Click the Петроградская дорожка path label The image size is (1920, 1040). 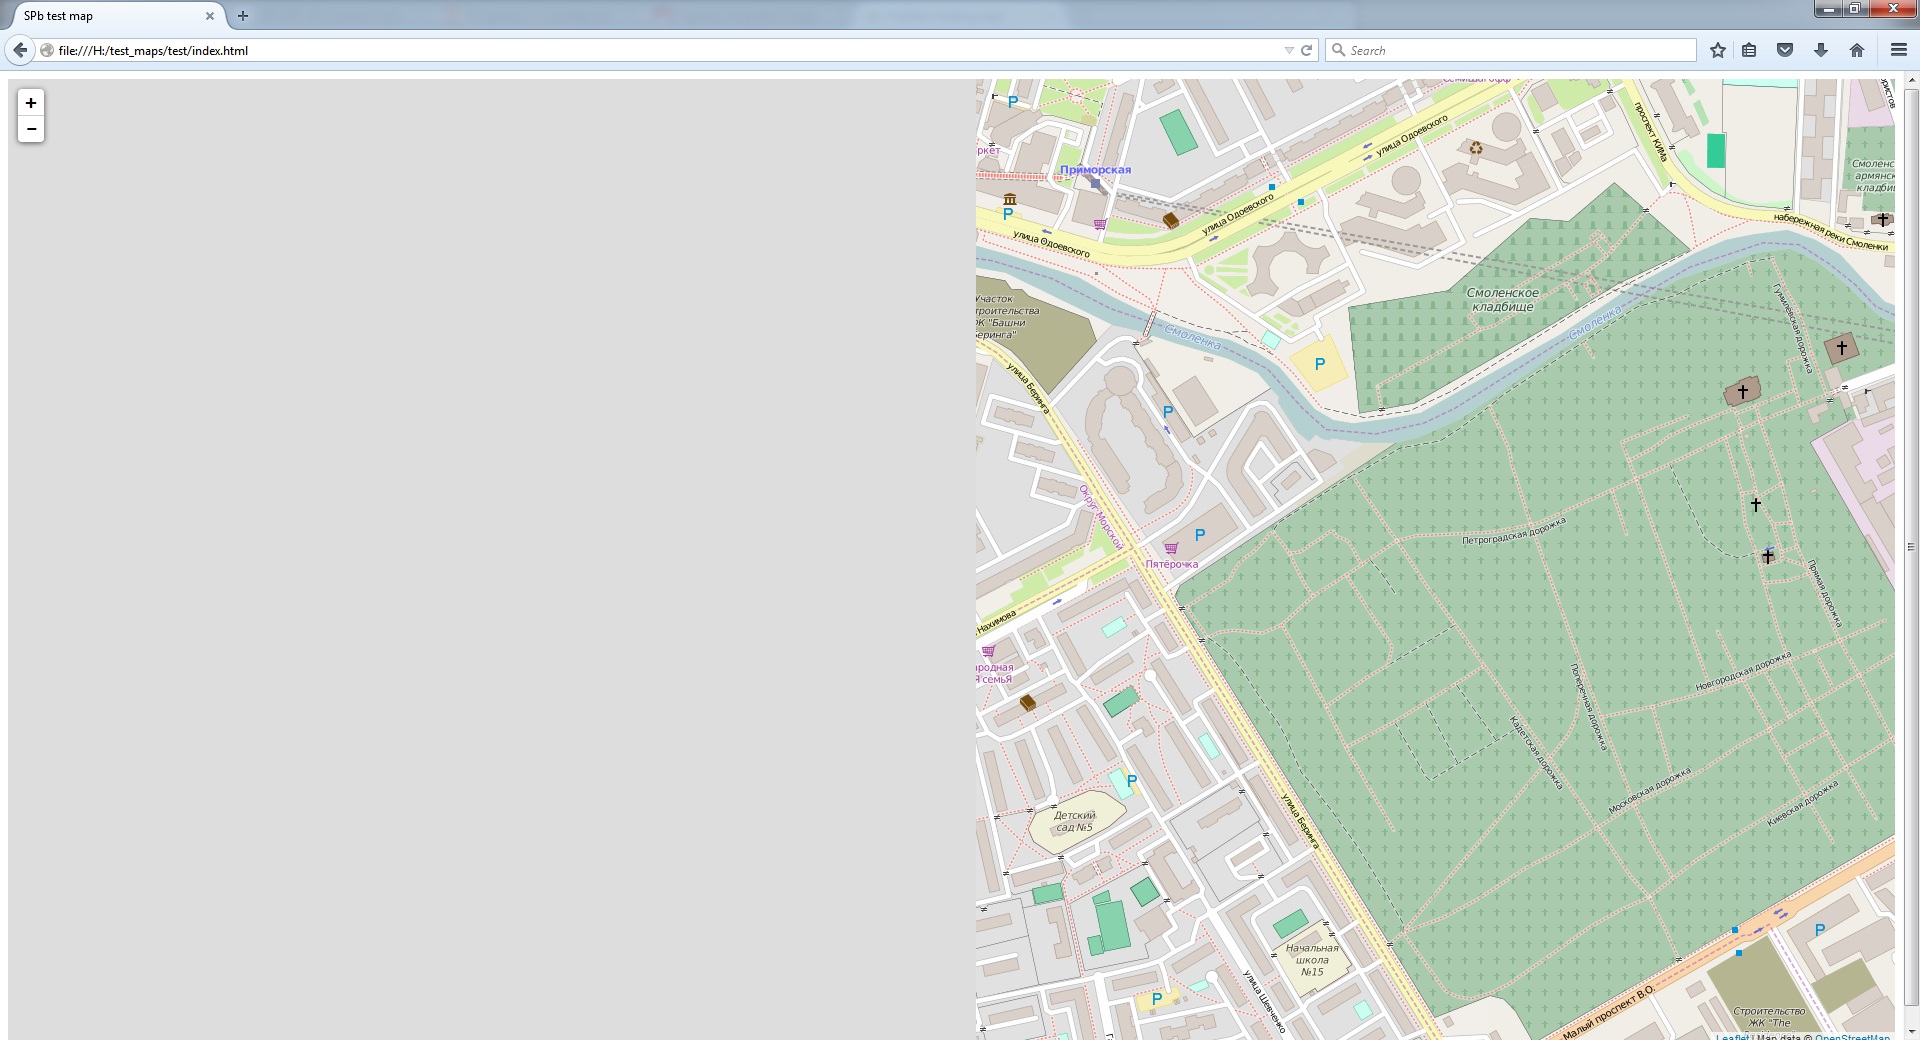coord(1514,530)
